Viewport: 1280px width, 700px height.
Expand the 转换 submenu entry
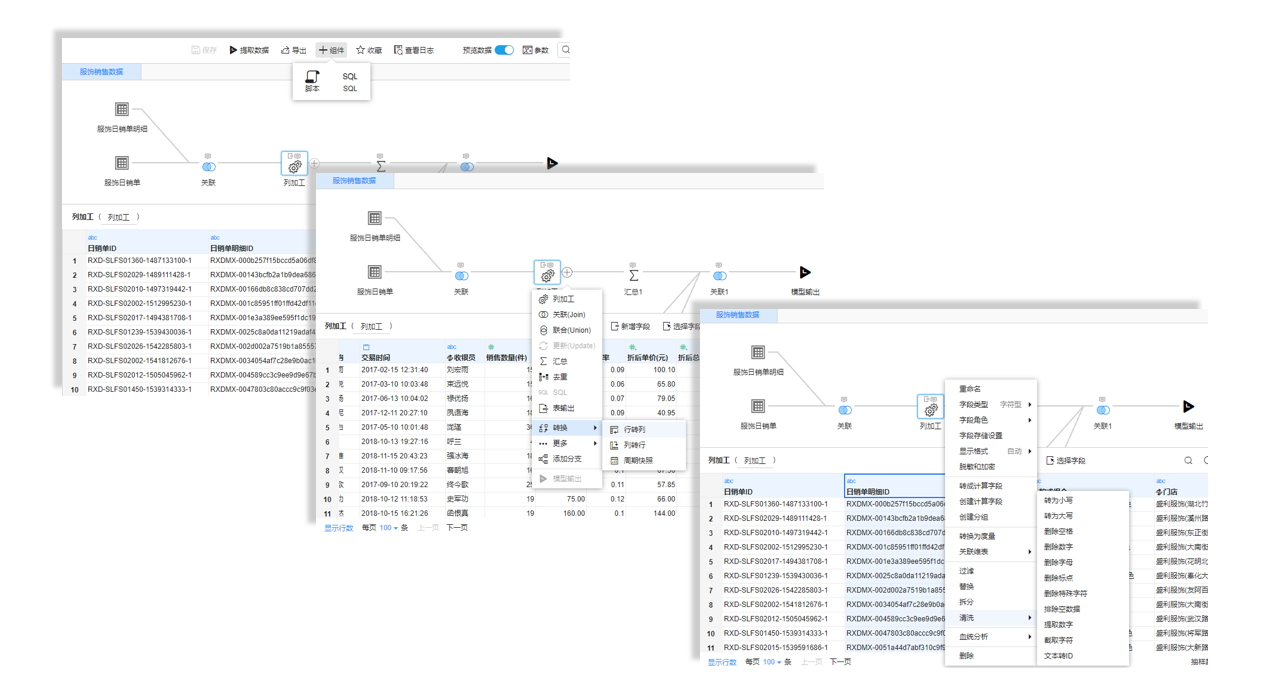tap(568, 428)
